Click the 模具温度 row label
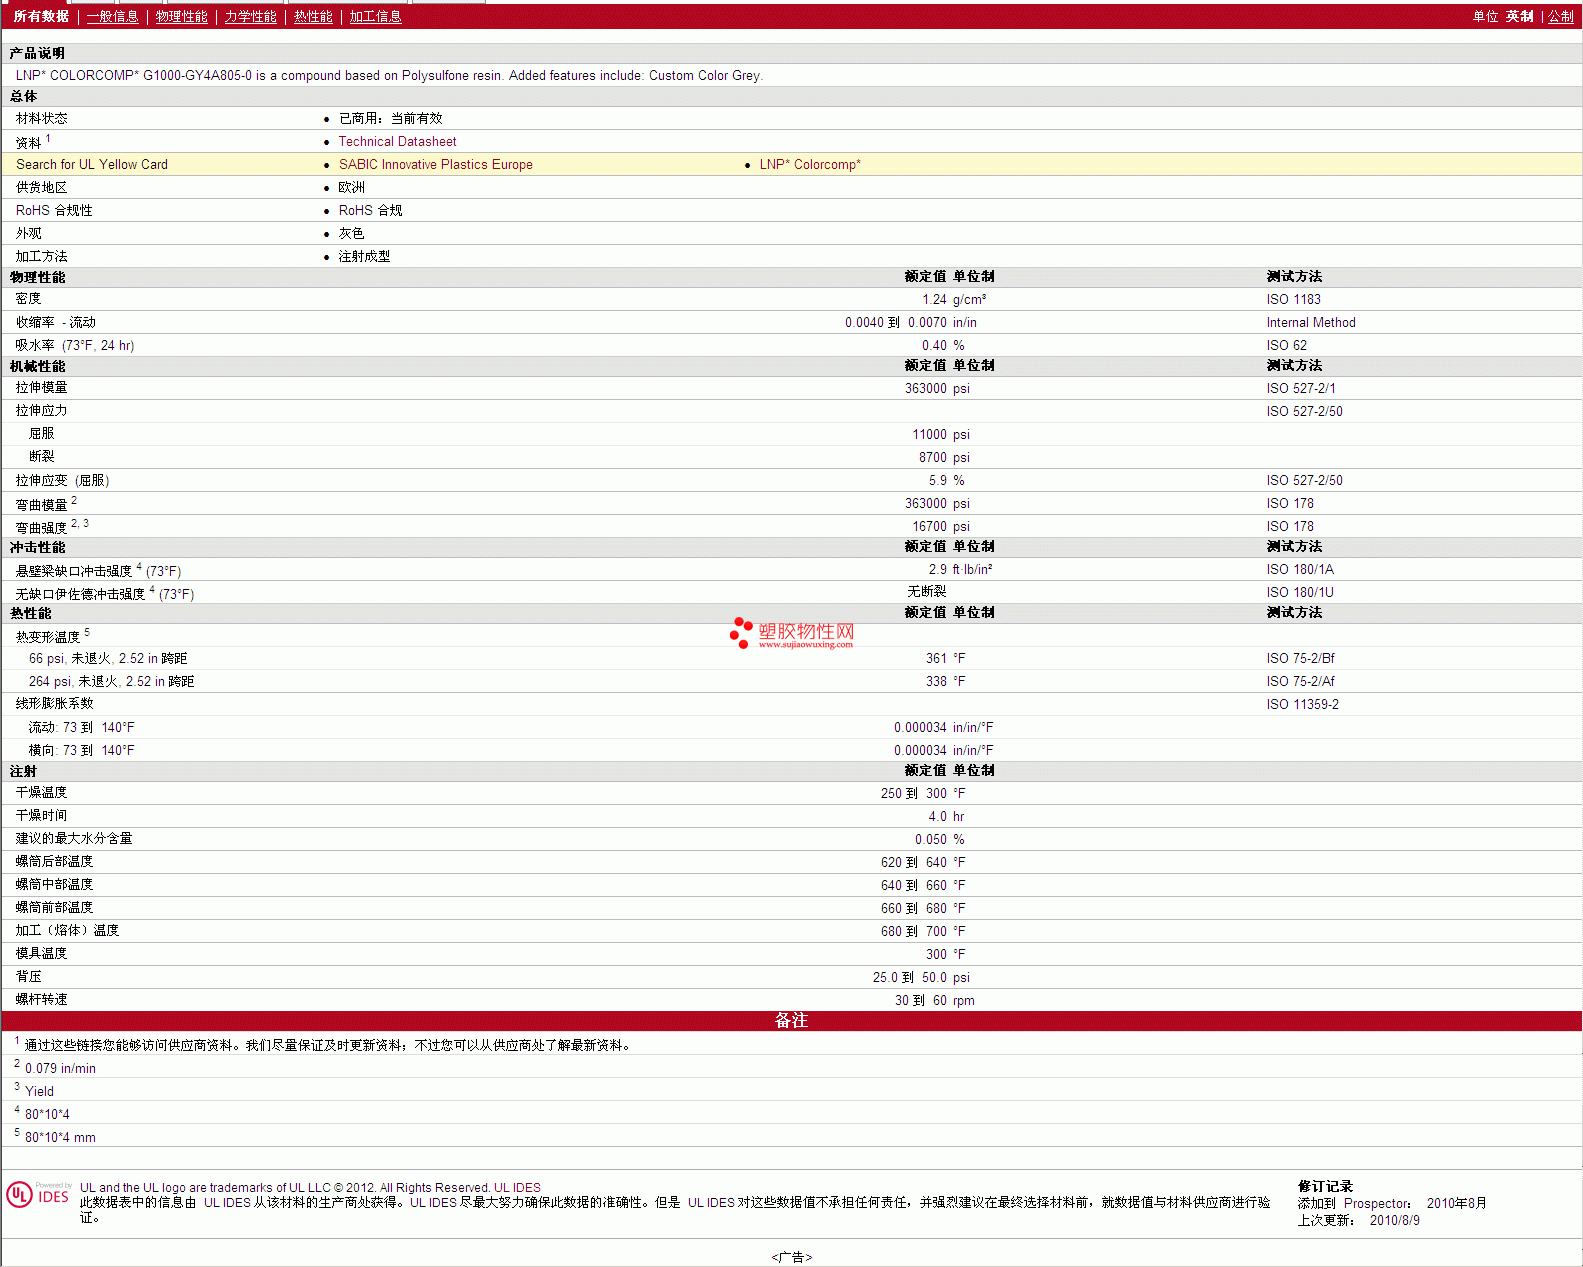The height and width of the screenshot is (1267, 1583). (x=41, y=954)
